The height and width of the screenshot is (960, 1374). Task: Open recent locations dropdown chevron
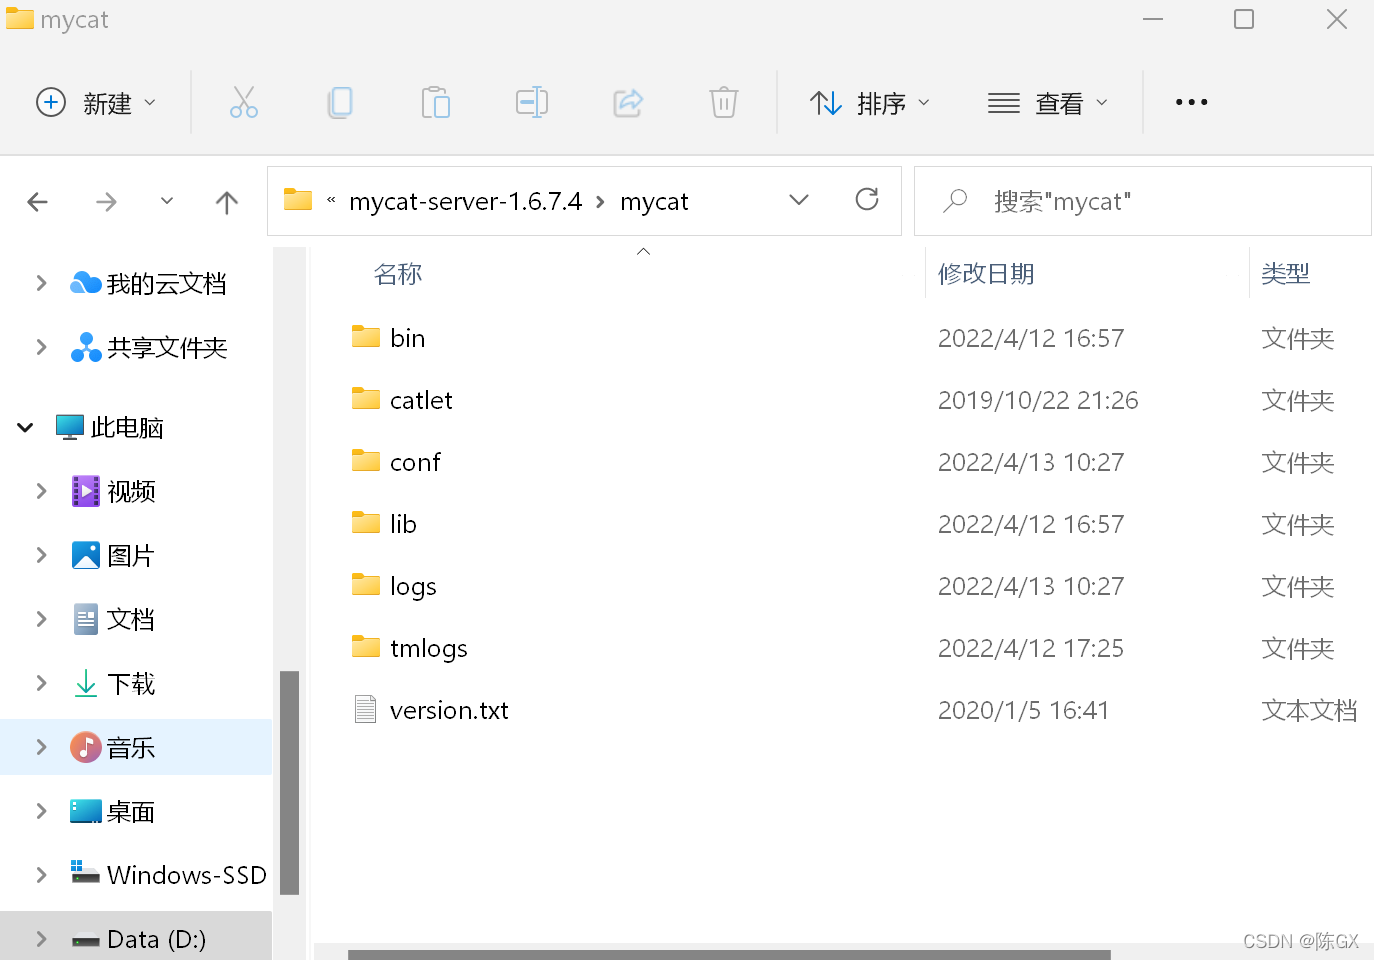click(x=167, y=201)
